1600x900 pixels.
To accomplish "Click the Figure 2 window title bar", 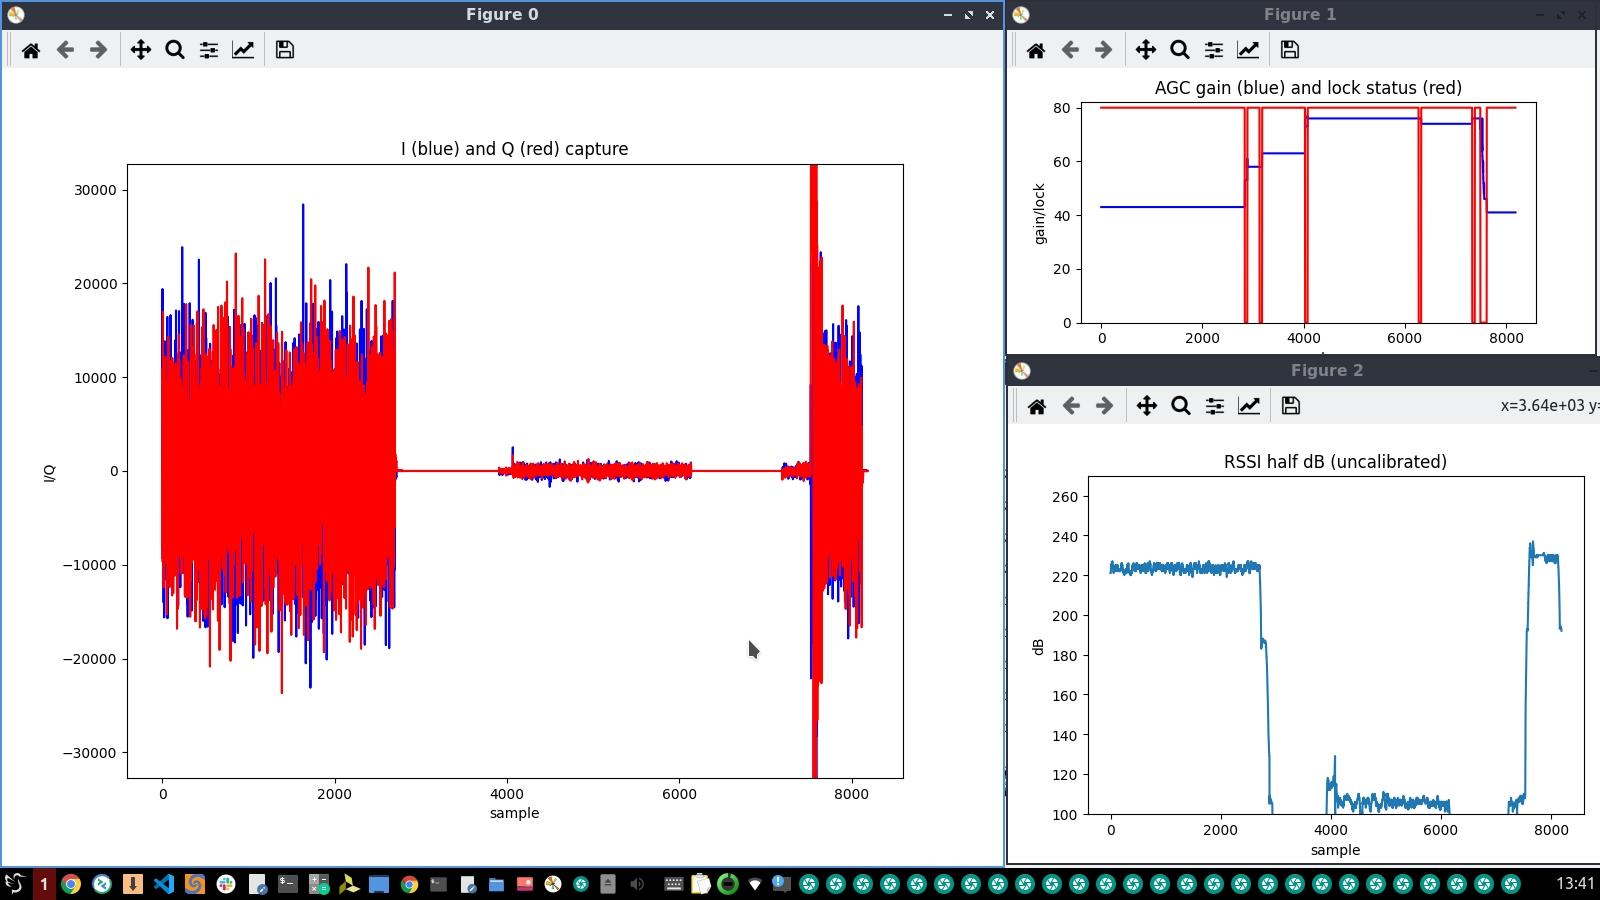I will pyautogui.click(x=1326, y=371).
